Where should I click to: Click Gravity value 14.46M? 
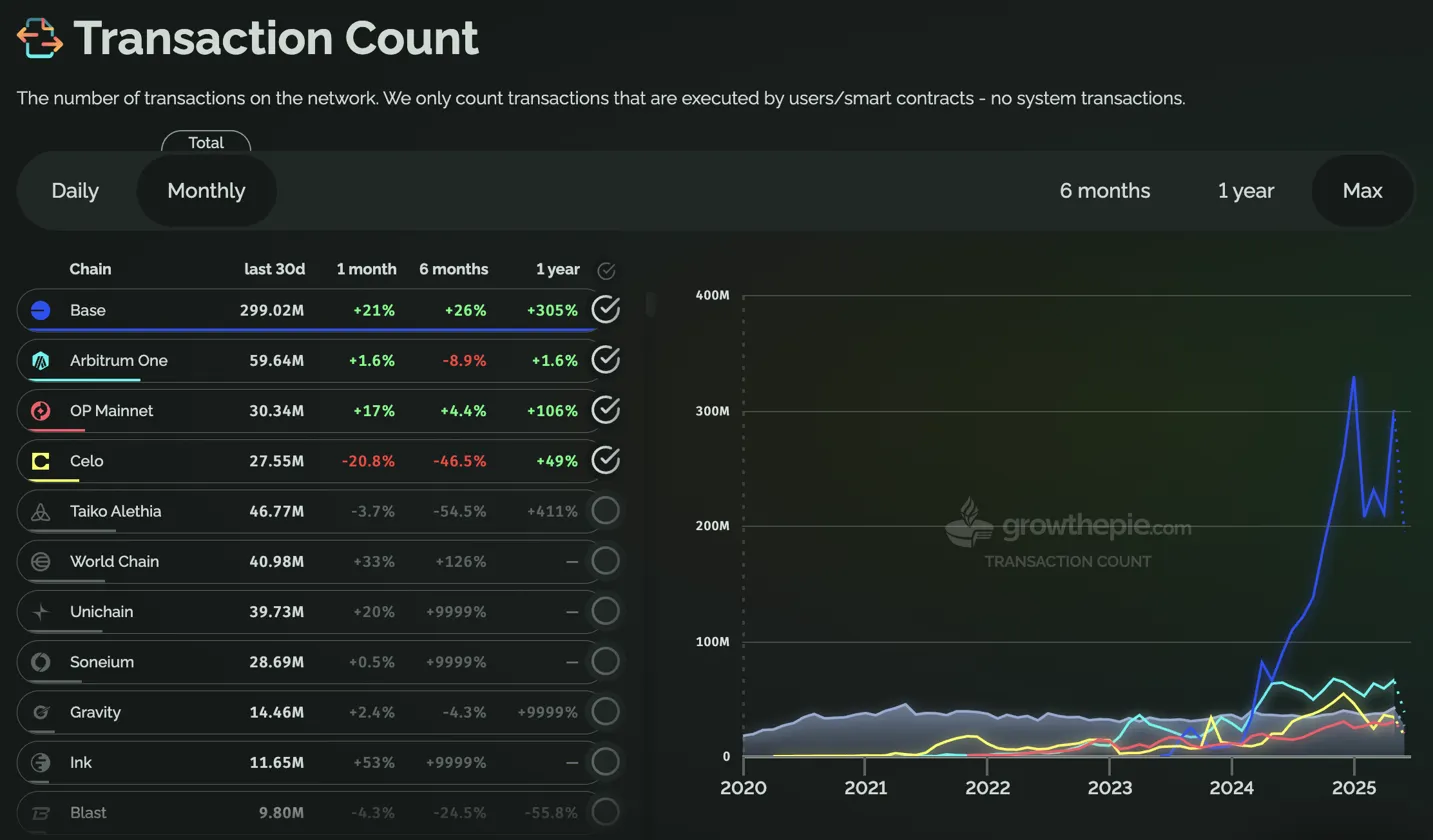277,712
